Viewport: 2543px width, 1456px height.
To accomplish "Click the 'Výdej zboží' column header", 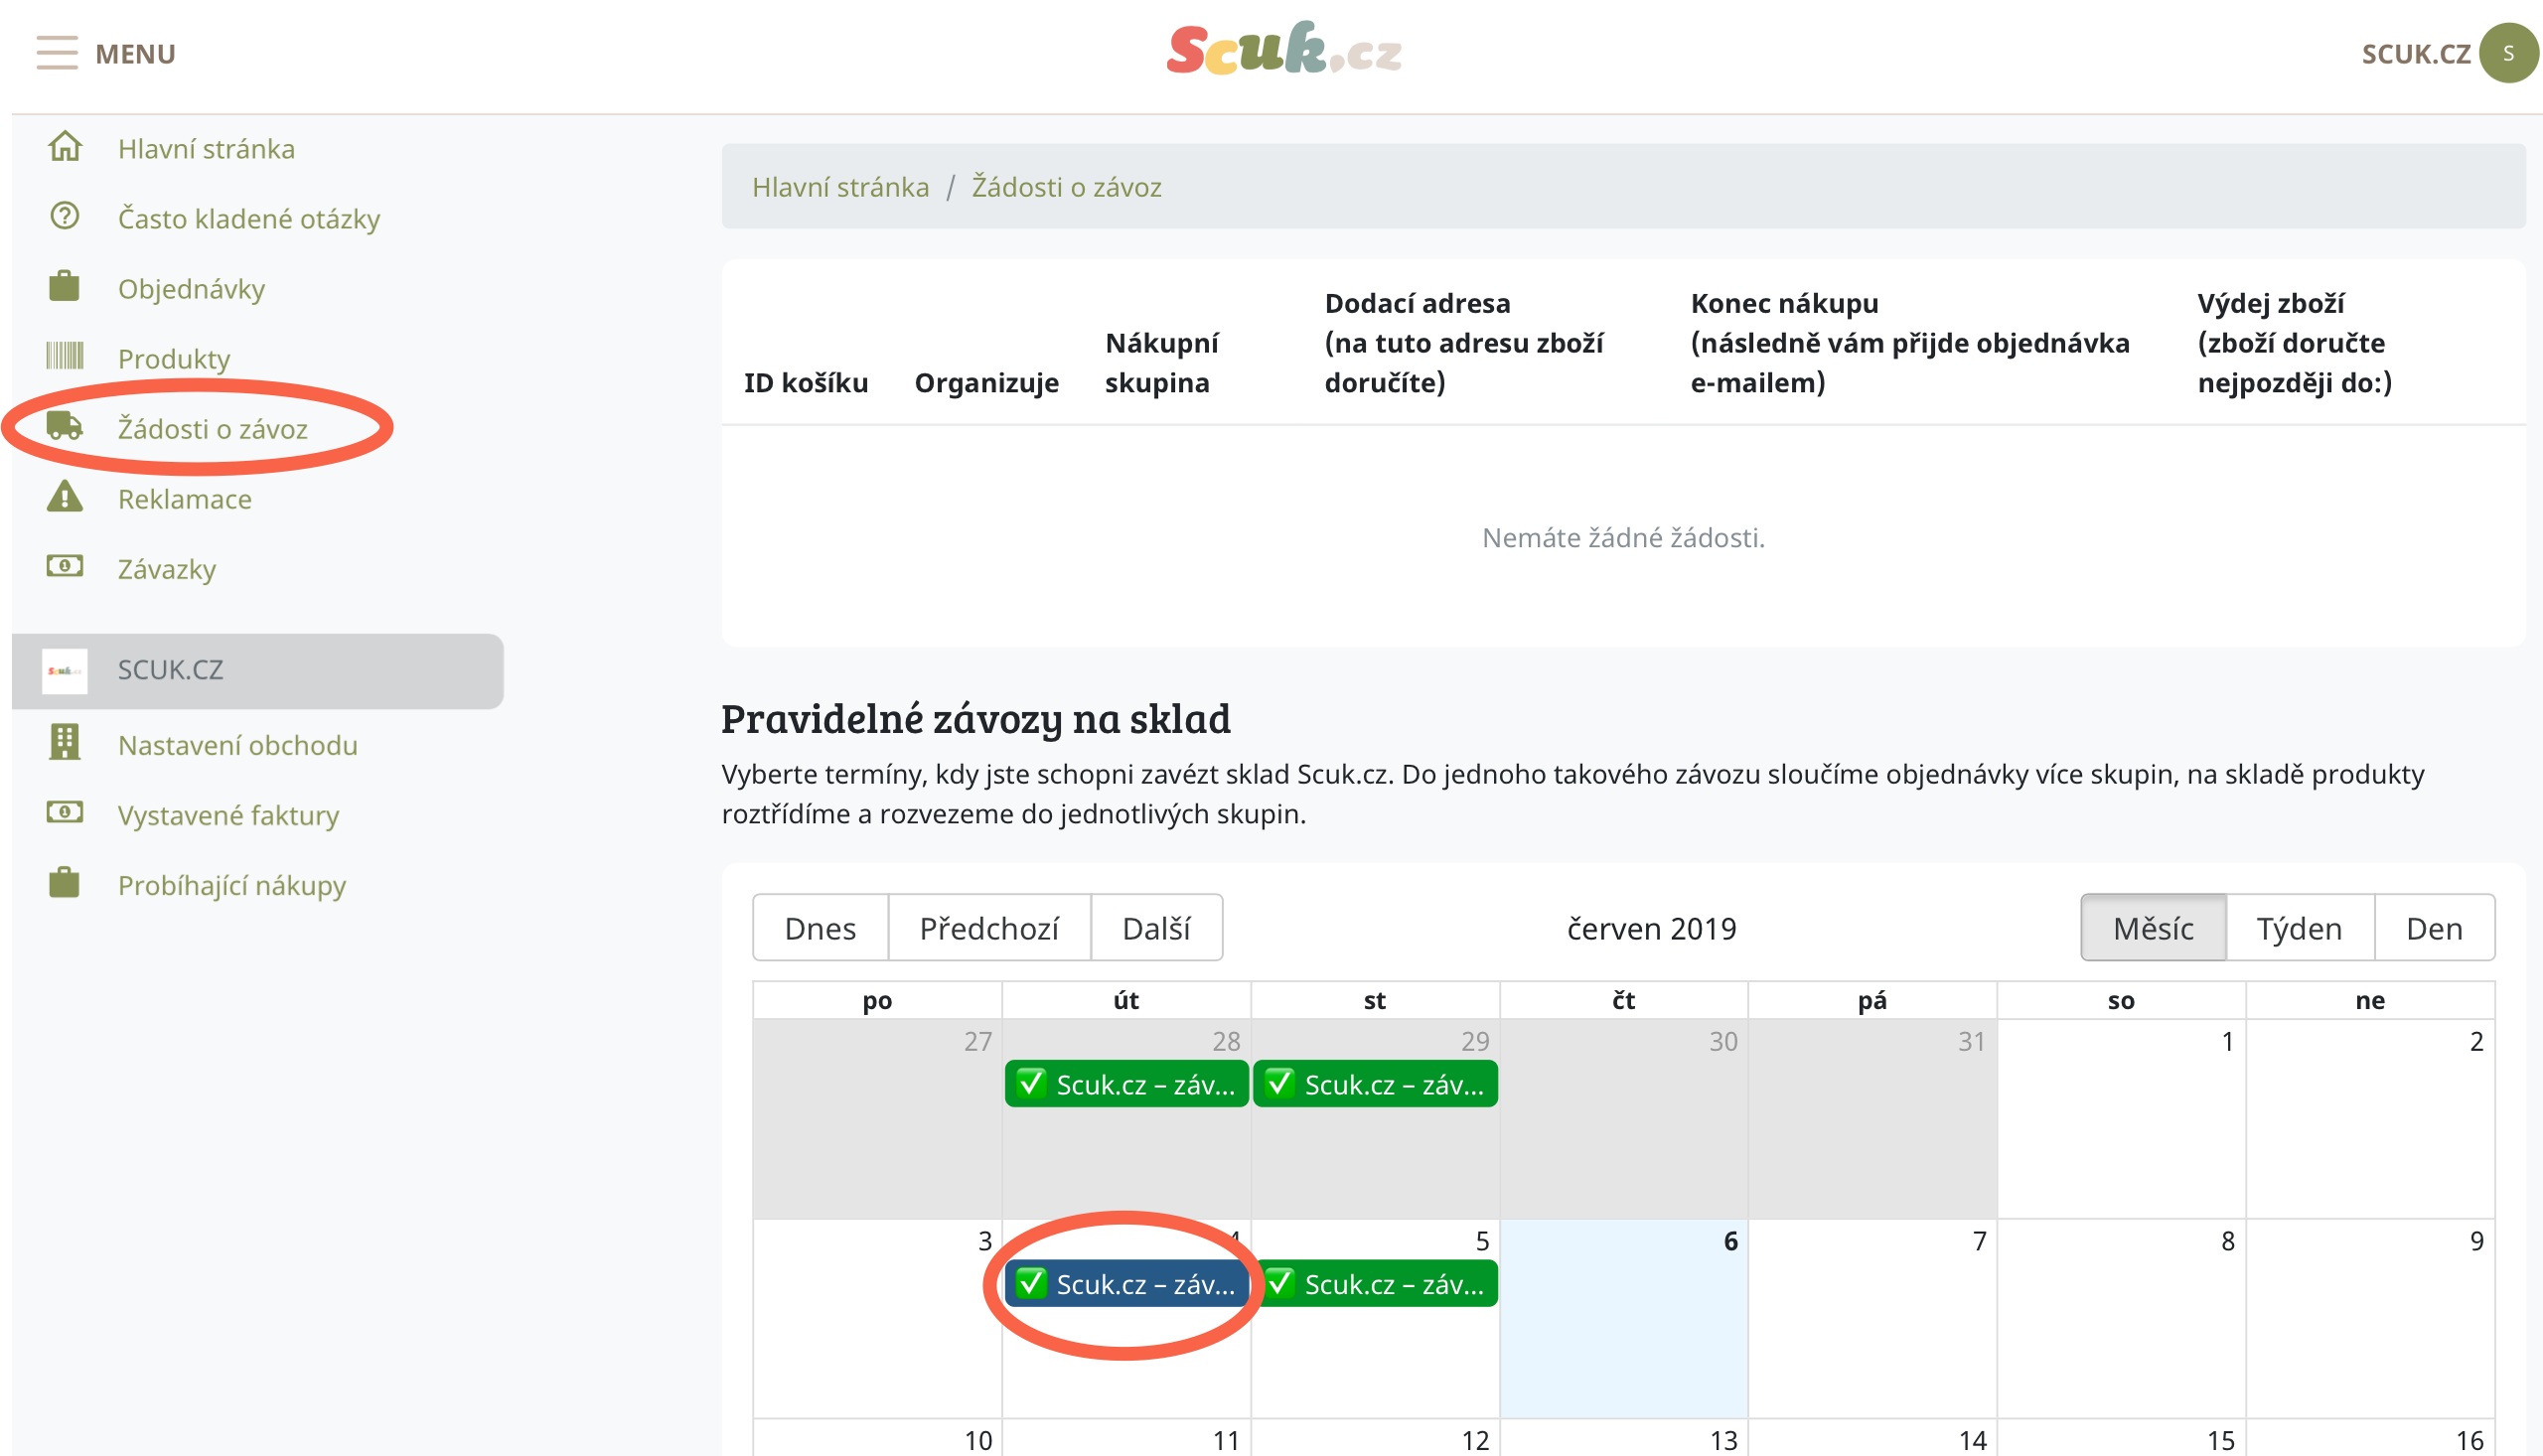I will point(2294,343).
